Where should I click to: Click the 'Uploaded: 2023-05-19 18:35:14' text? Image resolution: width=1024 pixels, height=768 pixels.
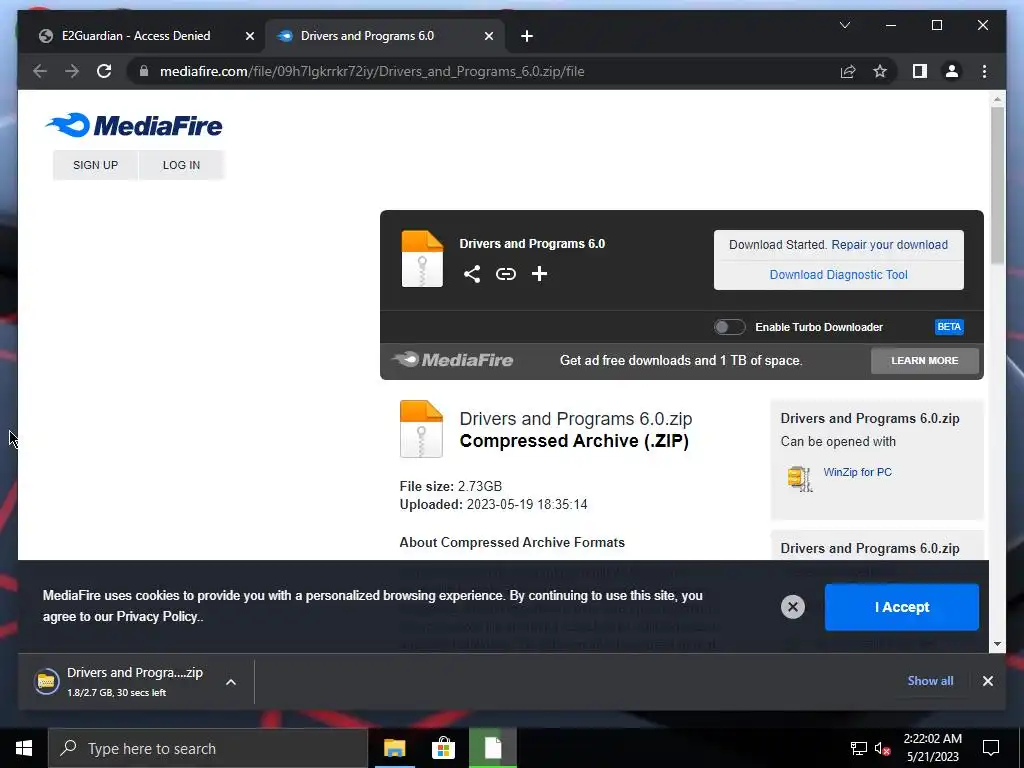(493, 505)
